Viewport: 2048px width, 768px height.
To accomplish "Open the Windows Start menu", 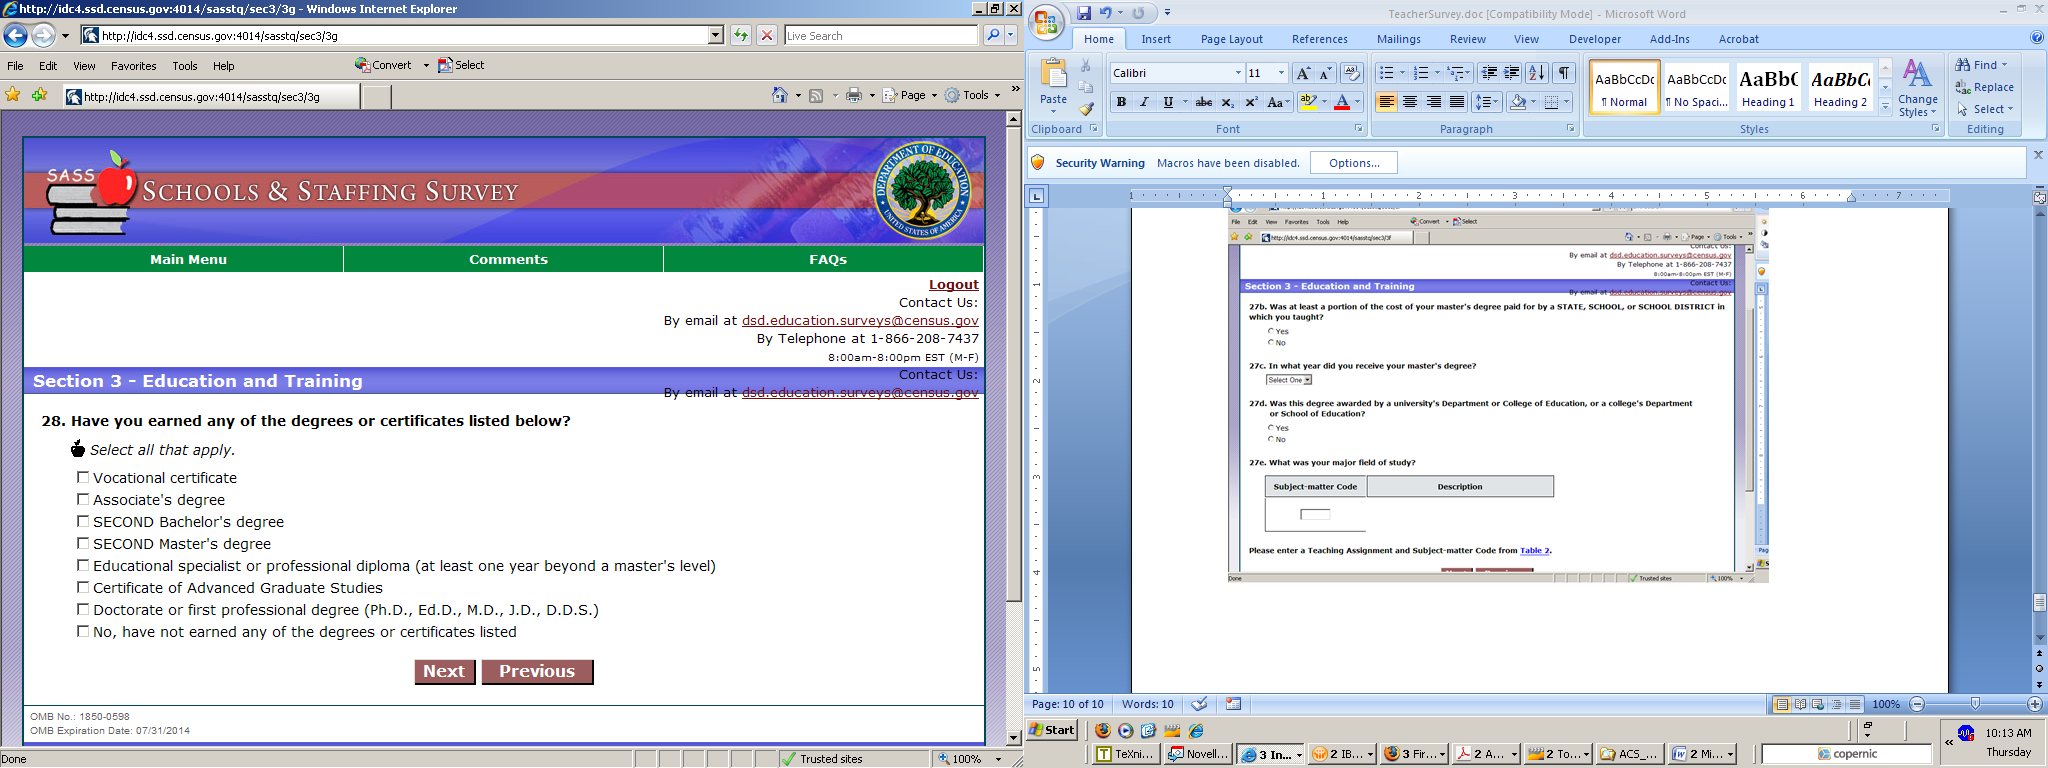I will tap(1053, 729).
